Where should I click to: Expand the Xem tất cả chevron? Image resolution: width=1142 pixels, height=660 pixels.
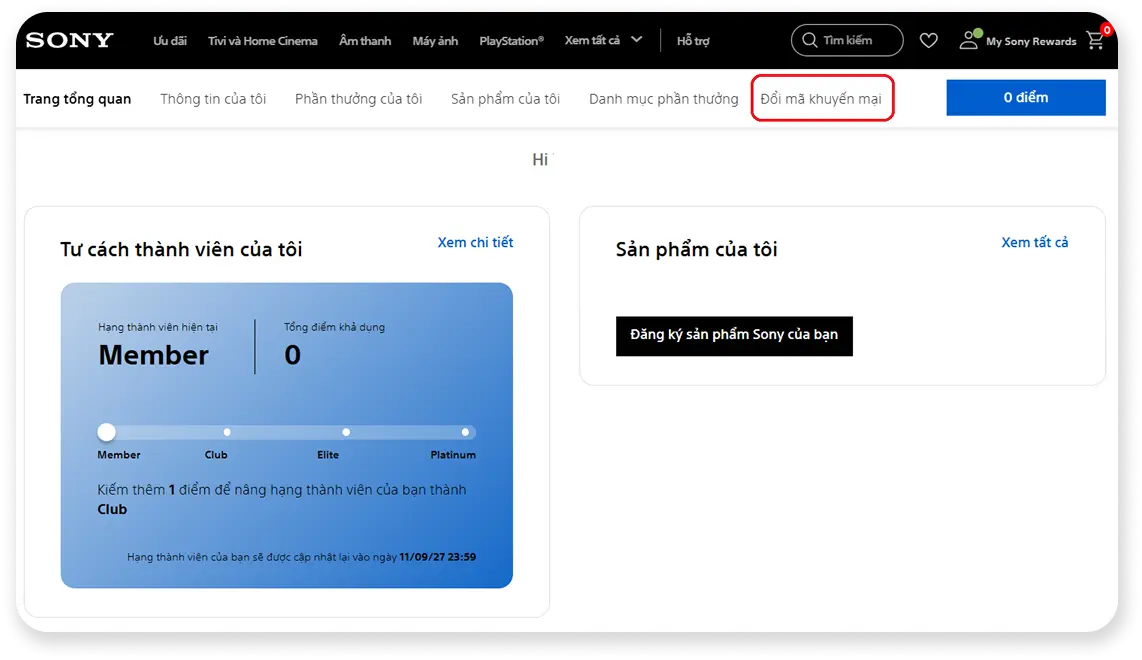pyautogui.click(x=637, y=39)
